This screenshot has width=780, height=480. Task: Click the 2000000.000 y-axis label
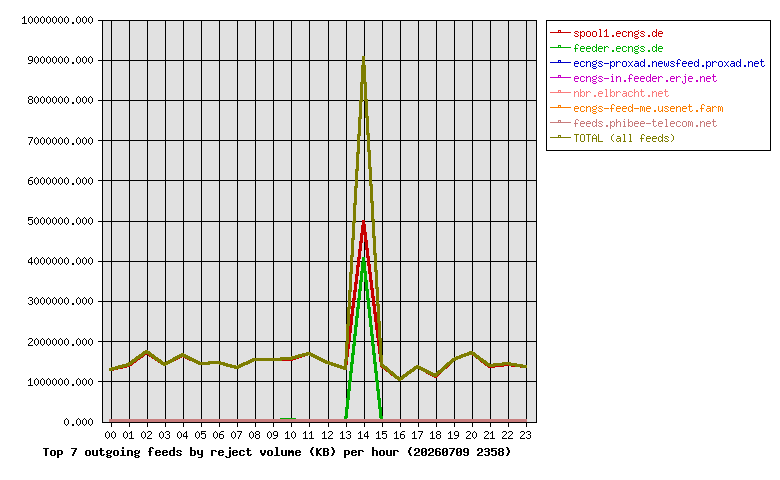pyautogui.click(x=60, y=342)
